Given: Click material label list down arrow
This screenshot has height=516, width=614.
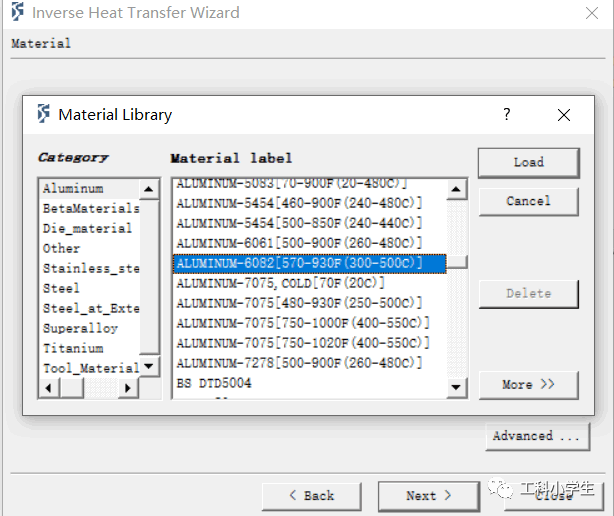Looking at the screenshot, I should click(x=456, y=387).
